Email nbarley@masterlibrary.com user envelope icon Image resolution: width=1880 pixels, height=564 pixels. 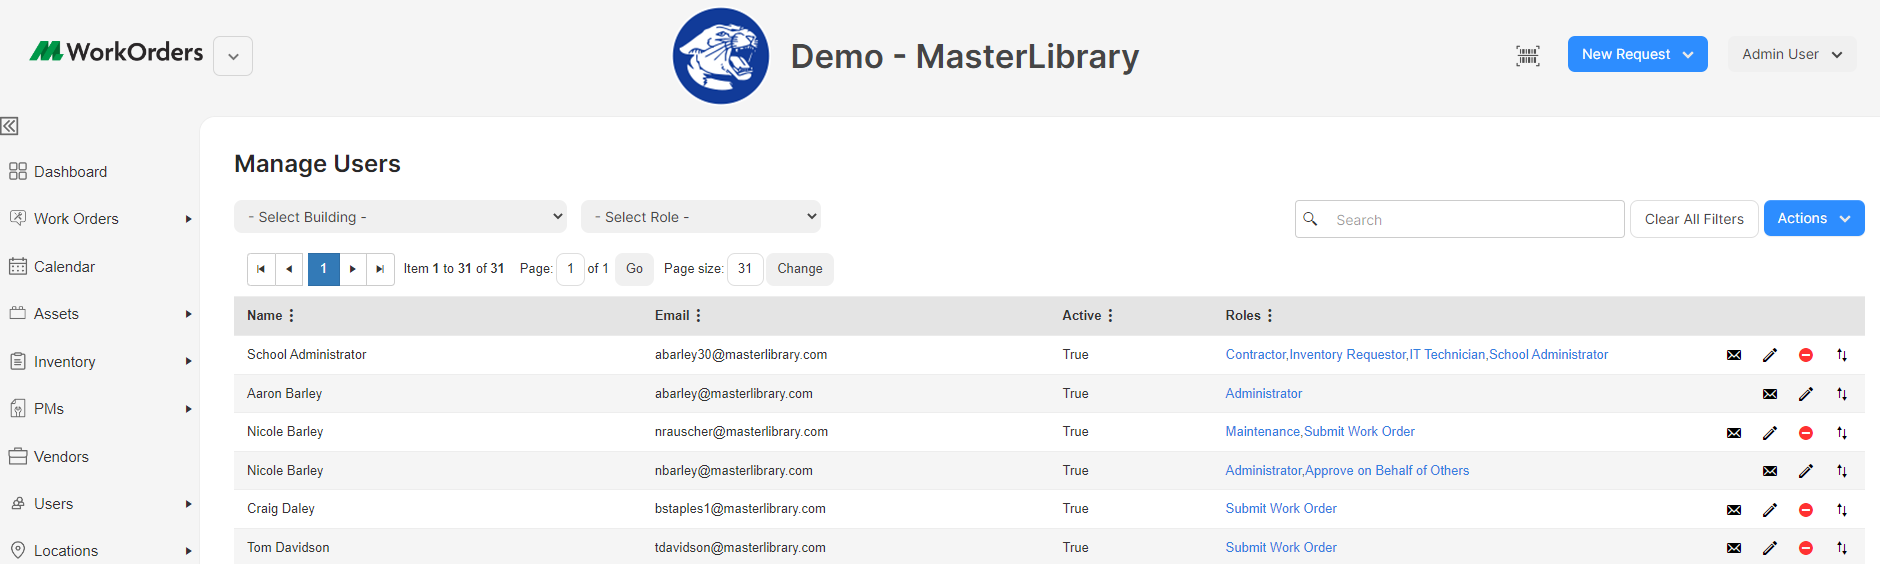tap(1770, 471)
